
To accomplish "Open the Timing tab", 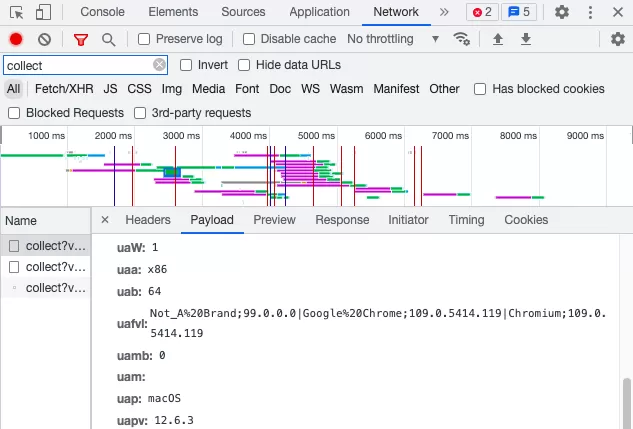I will click(466, 220).
